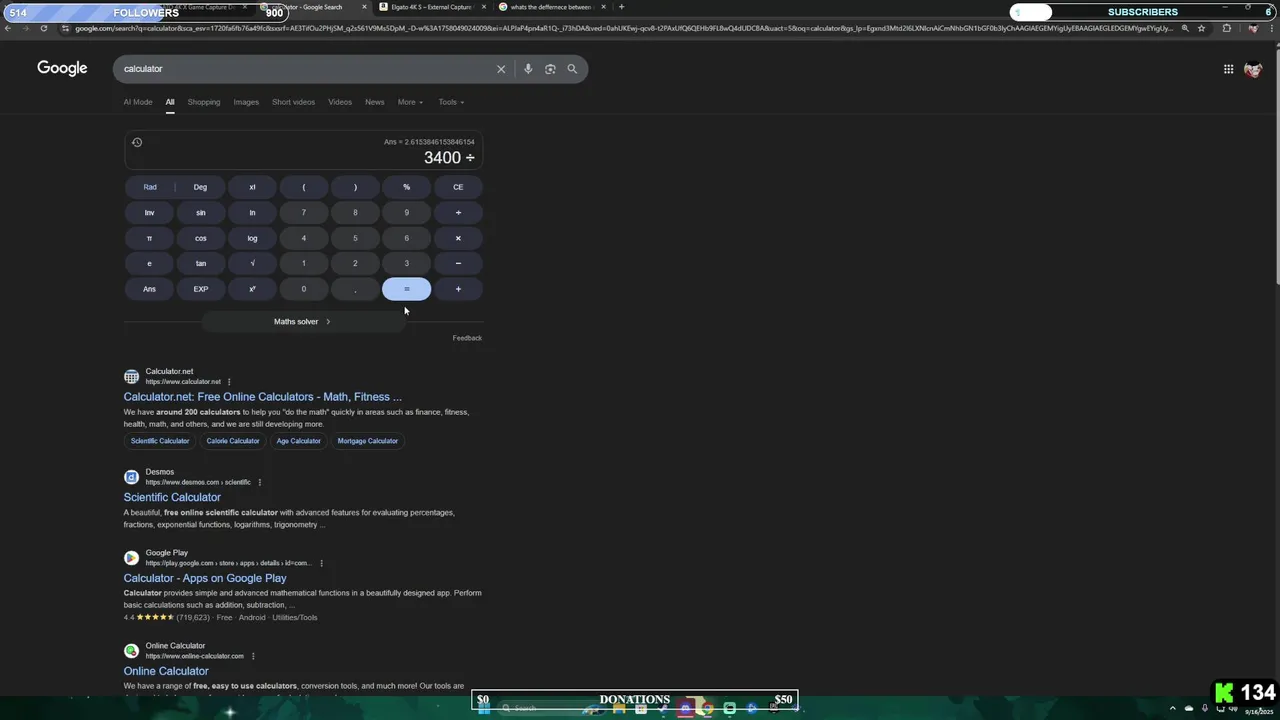Viewport: 1280px width, 720px height.
Task: Click the plus key
Action: 458,289
